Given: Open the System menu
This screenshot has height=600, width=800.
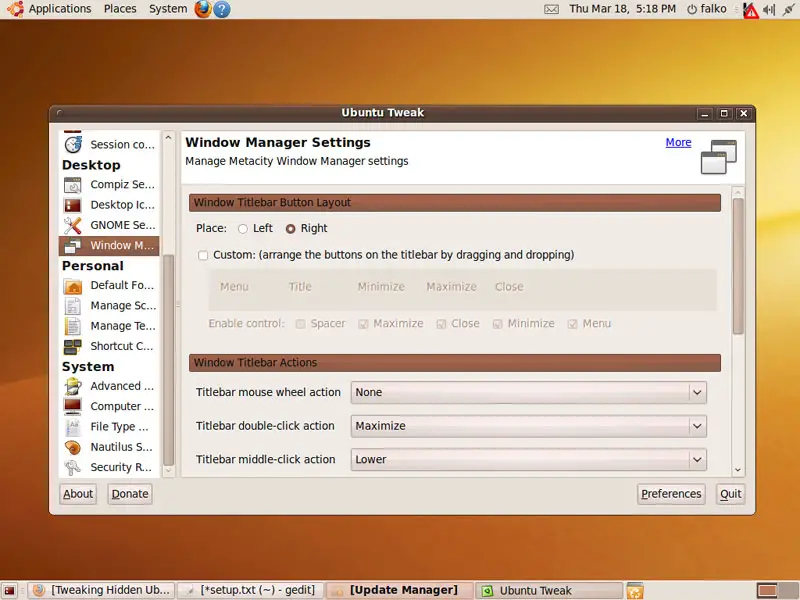Looking at the screenshot, I should [x=168, y=9].
